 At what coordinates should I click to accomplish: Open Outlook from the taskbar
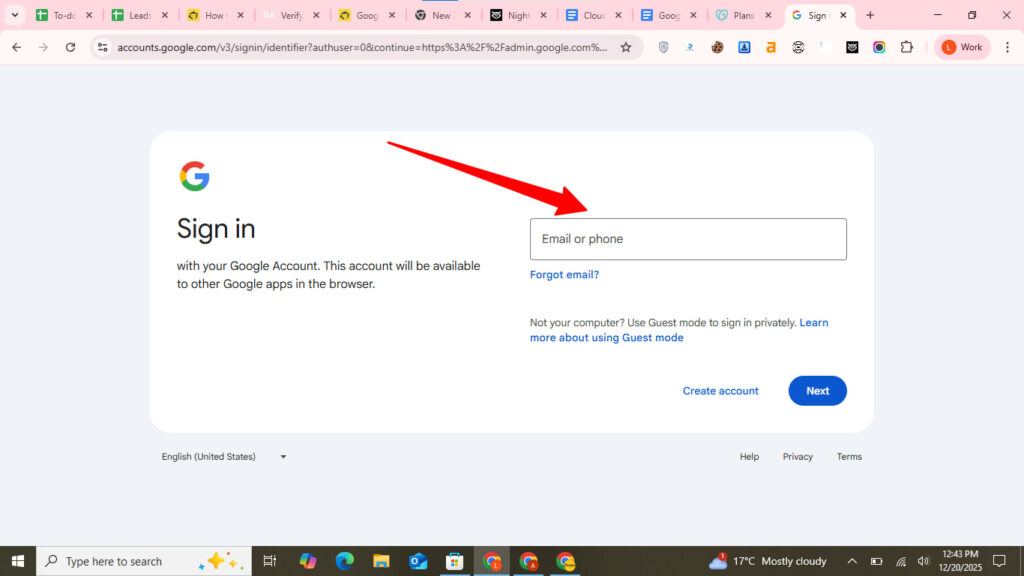[x=418, y=561]
